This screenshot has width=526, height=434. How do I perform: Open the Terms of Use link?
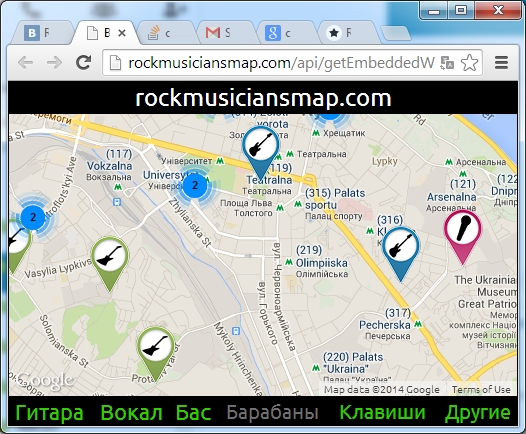(481, 389)
